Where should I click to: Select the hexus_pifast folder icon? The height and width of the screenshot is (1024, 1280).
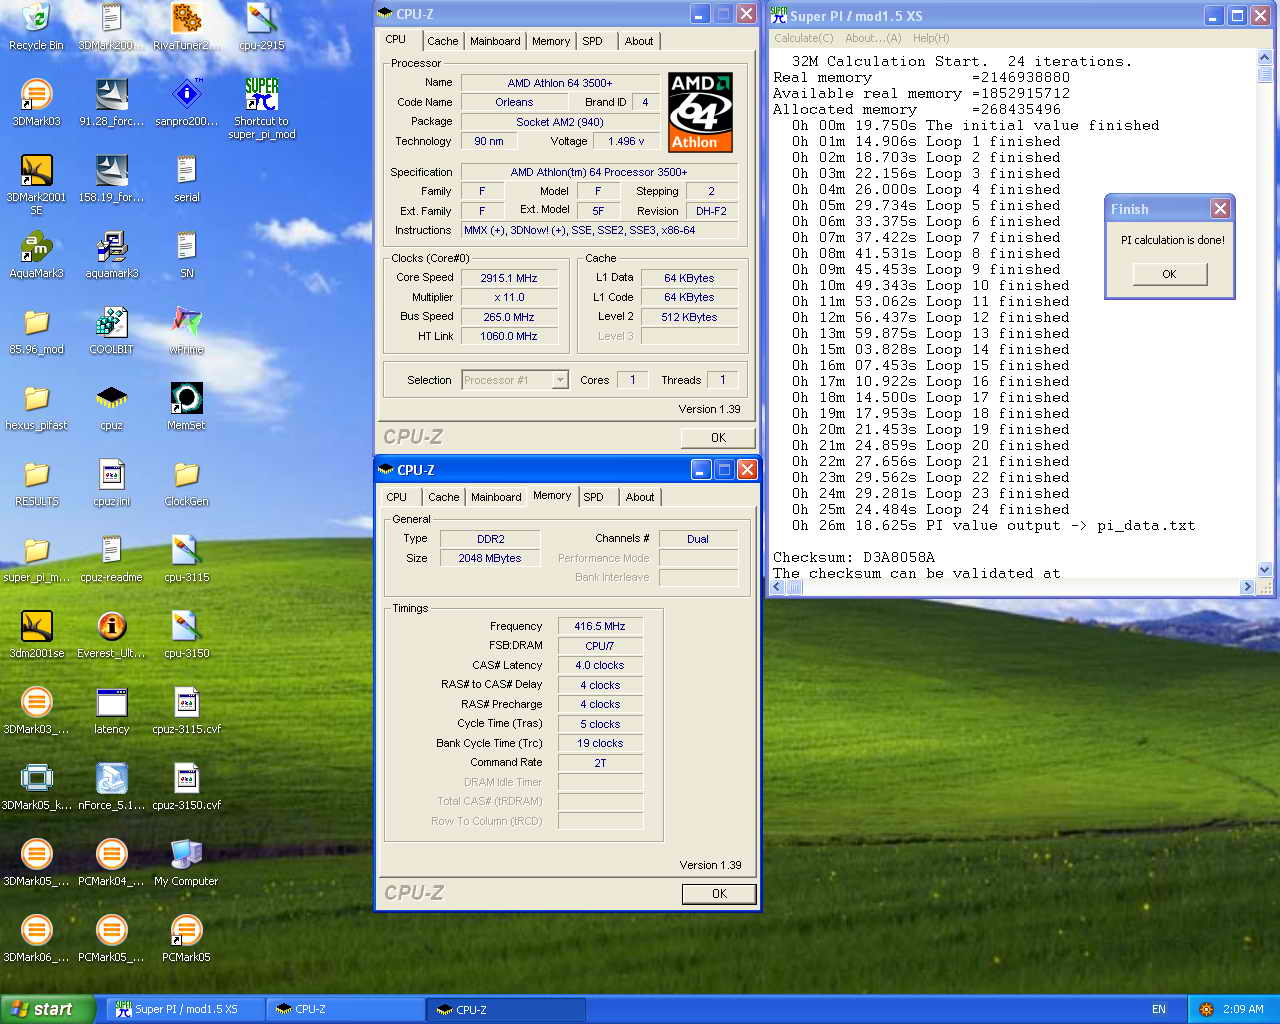[x=36, y=407]
